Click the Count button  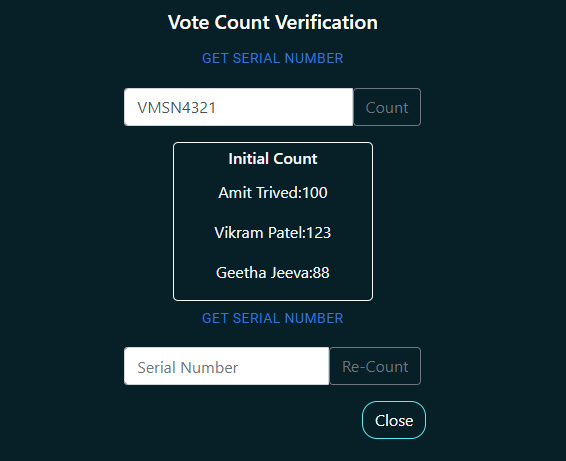[x=387, y=107]
